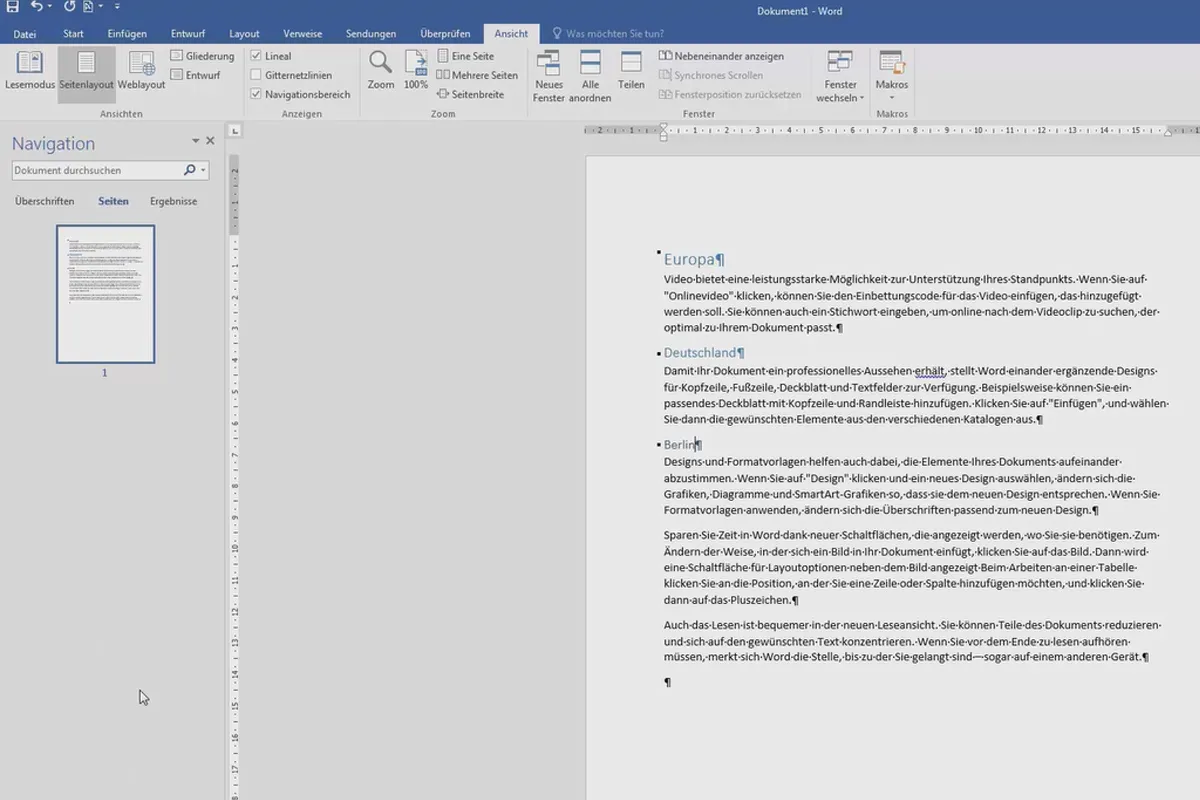Screen dimensions: 1200x800
Task: Click the tab selector at ruler corner
Action: click(234, 130)
